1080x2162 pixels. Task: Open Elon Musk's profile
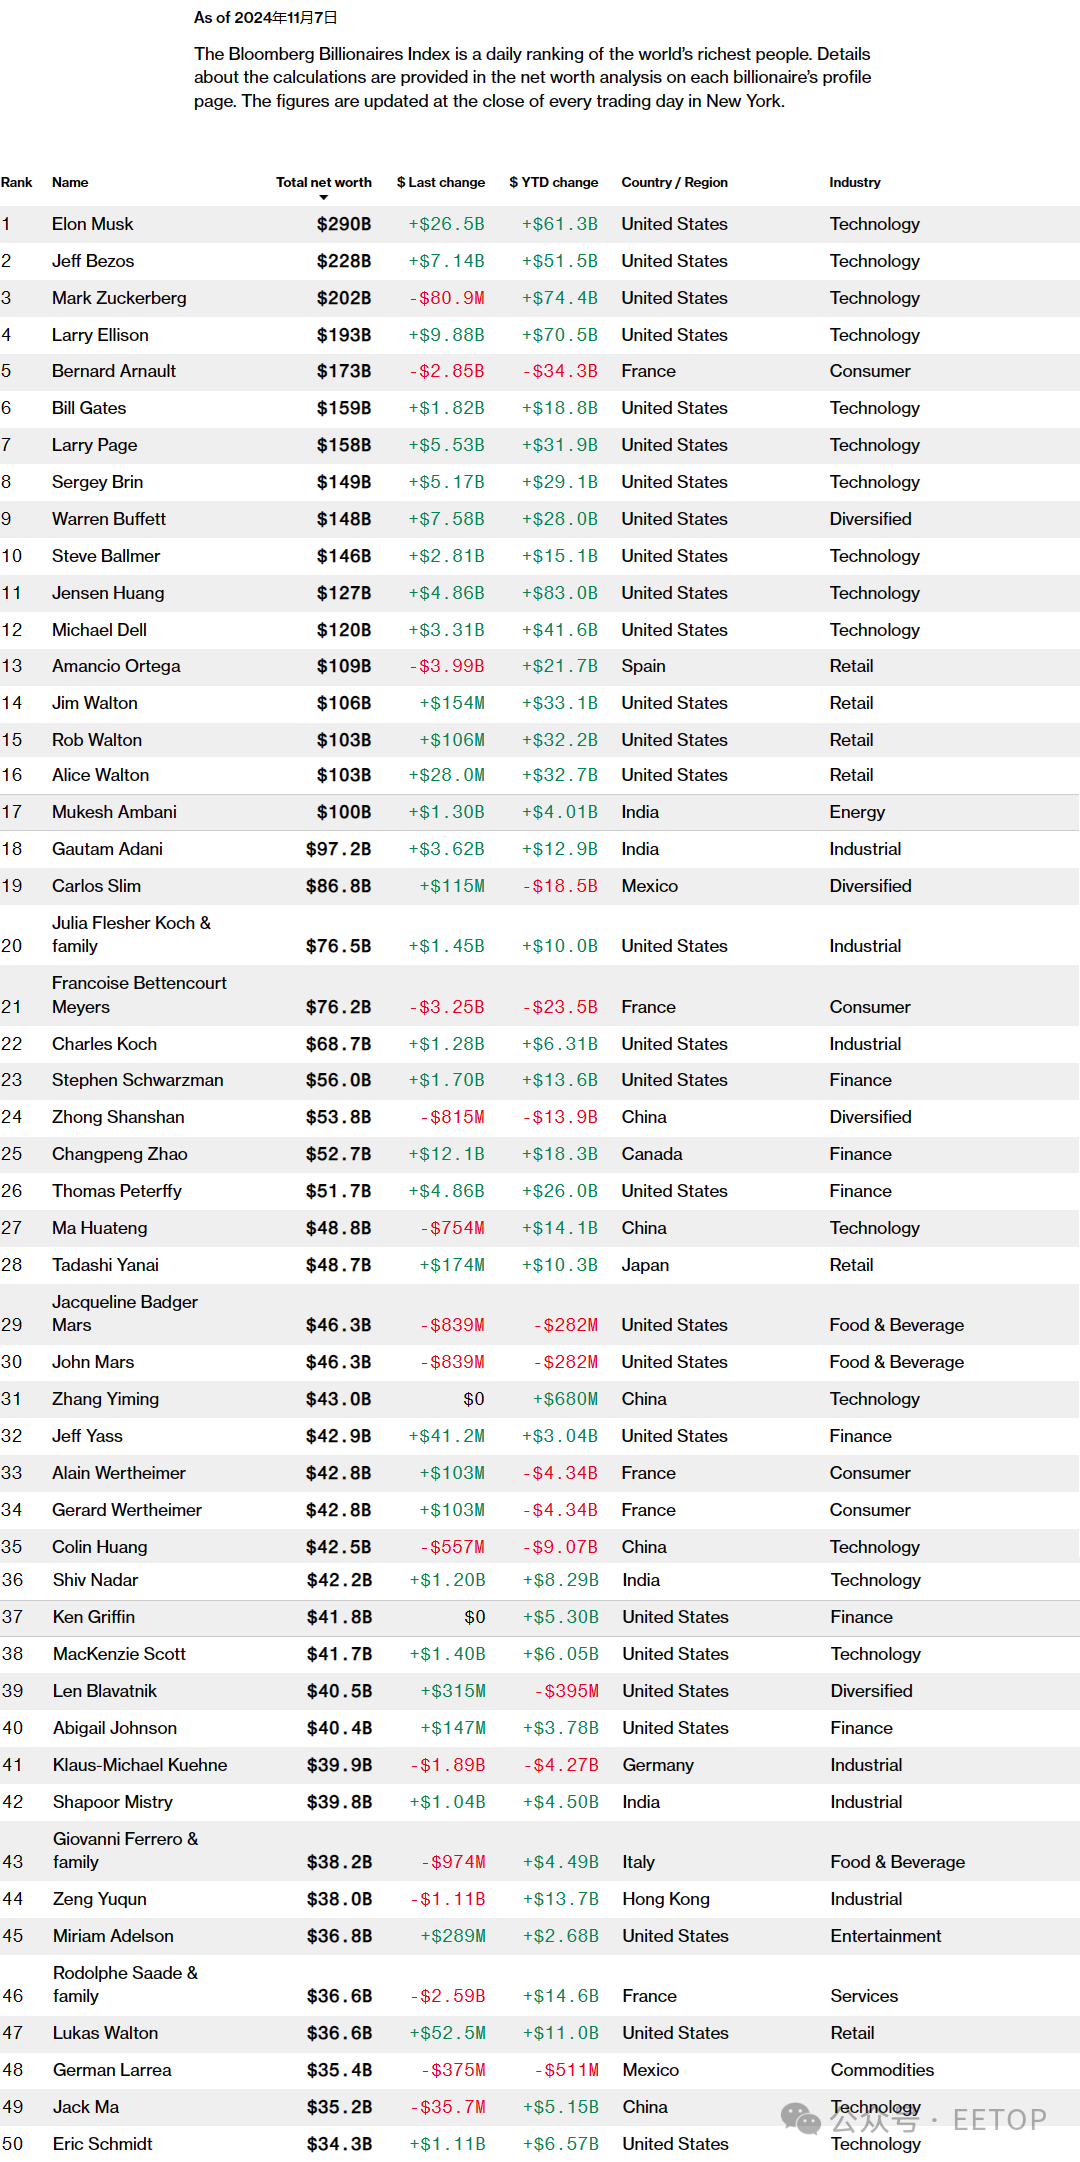point(93,224)
